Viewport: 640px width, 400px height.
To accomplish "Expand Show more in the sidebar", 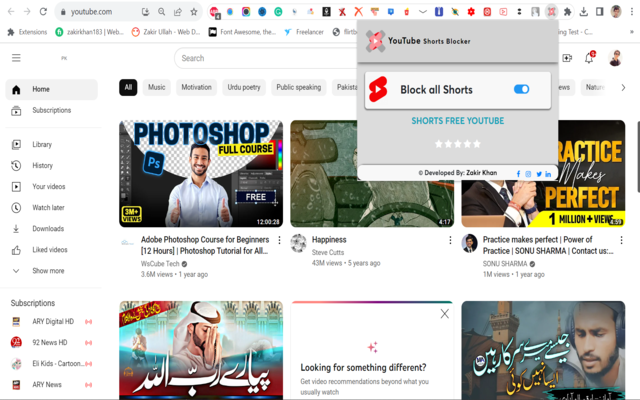I will click(x=51, y=271).
